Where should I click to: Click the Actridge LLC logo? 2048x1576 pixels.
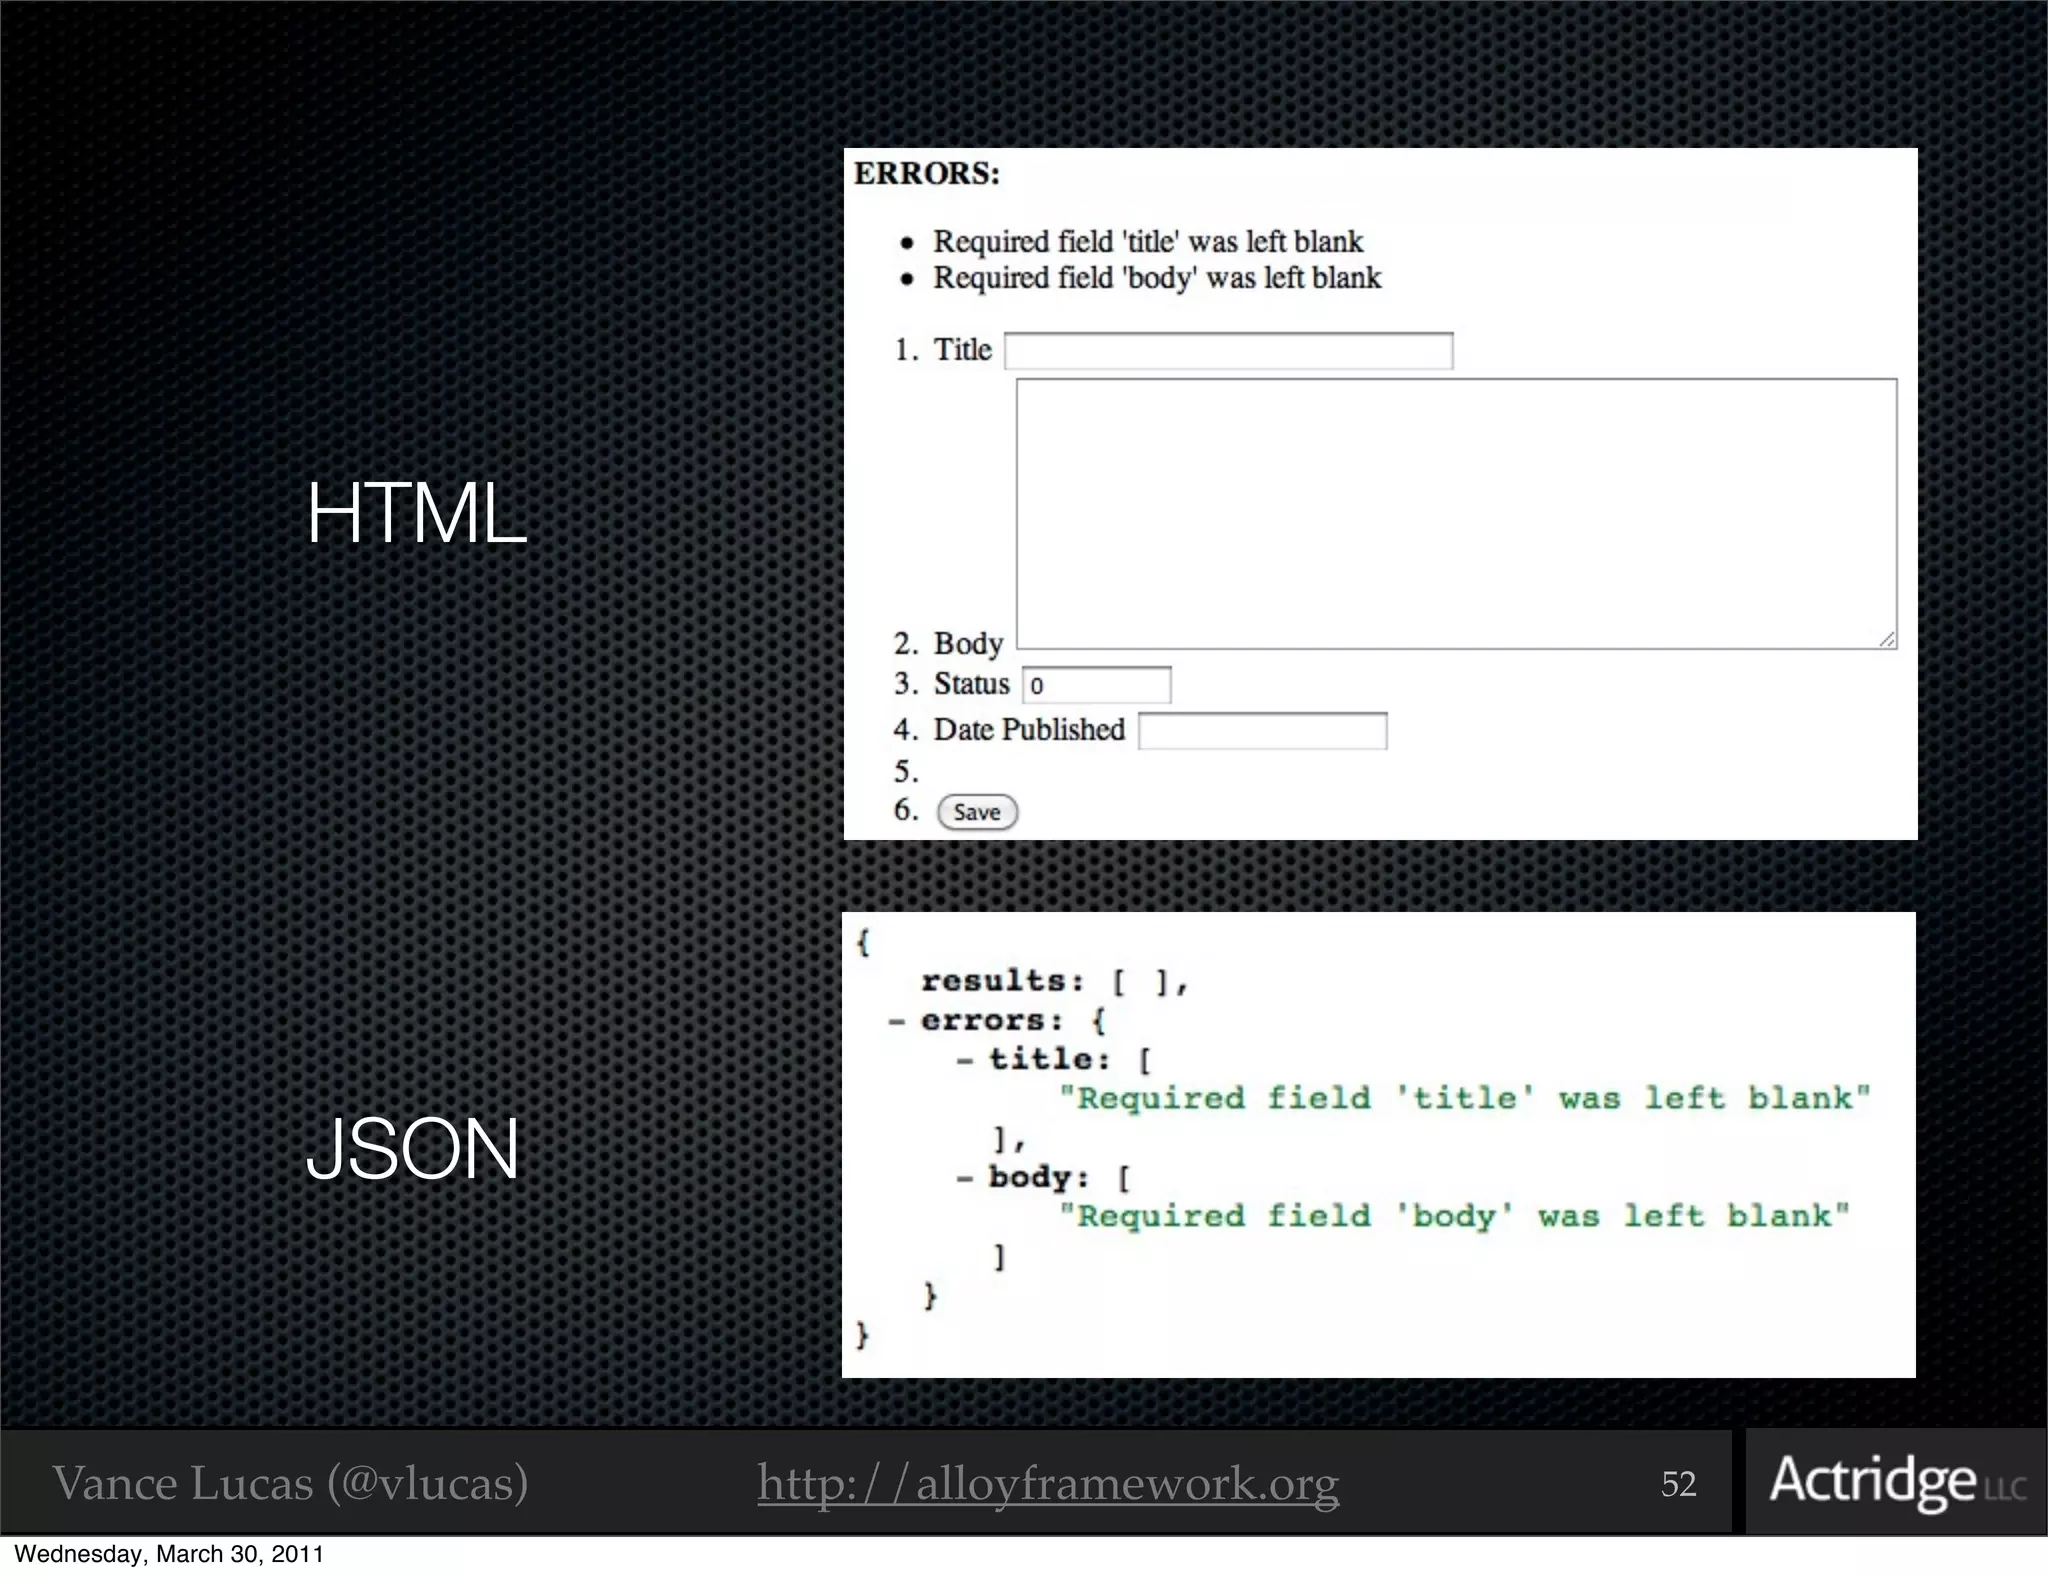click(1896, 1481)
